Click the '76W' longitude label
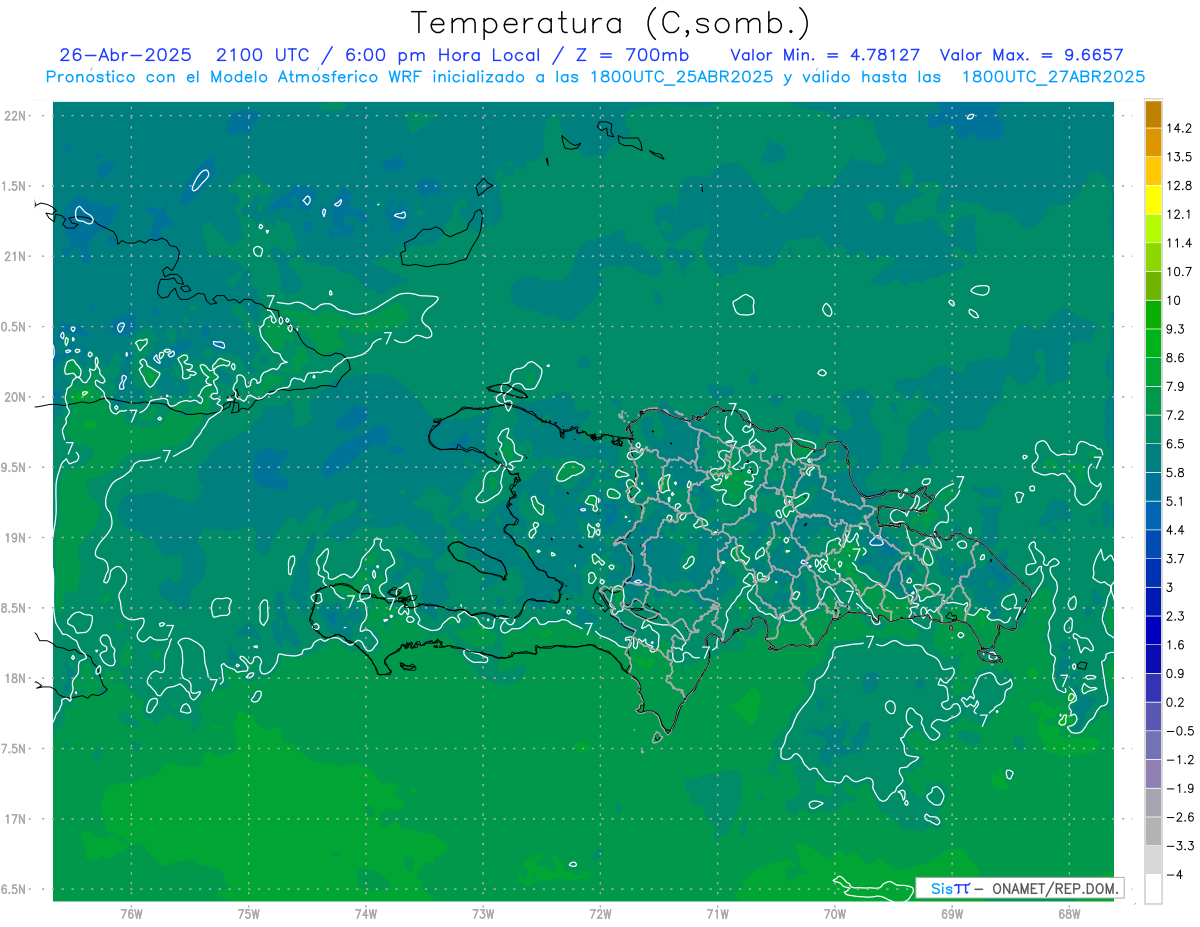 click(x=131, y=912)
